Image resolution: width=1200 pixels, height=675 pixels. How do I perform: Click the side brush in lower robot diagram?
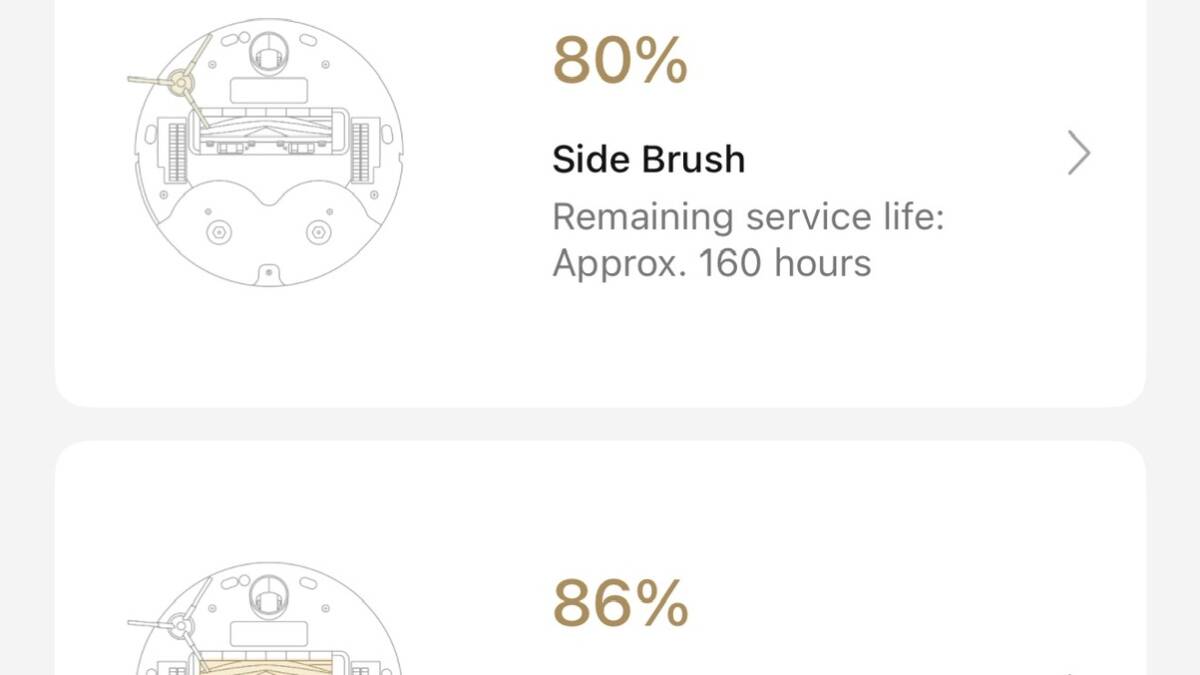pyautogui.click(x=180, y=626)
